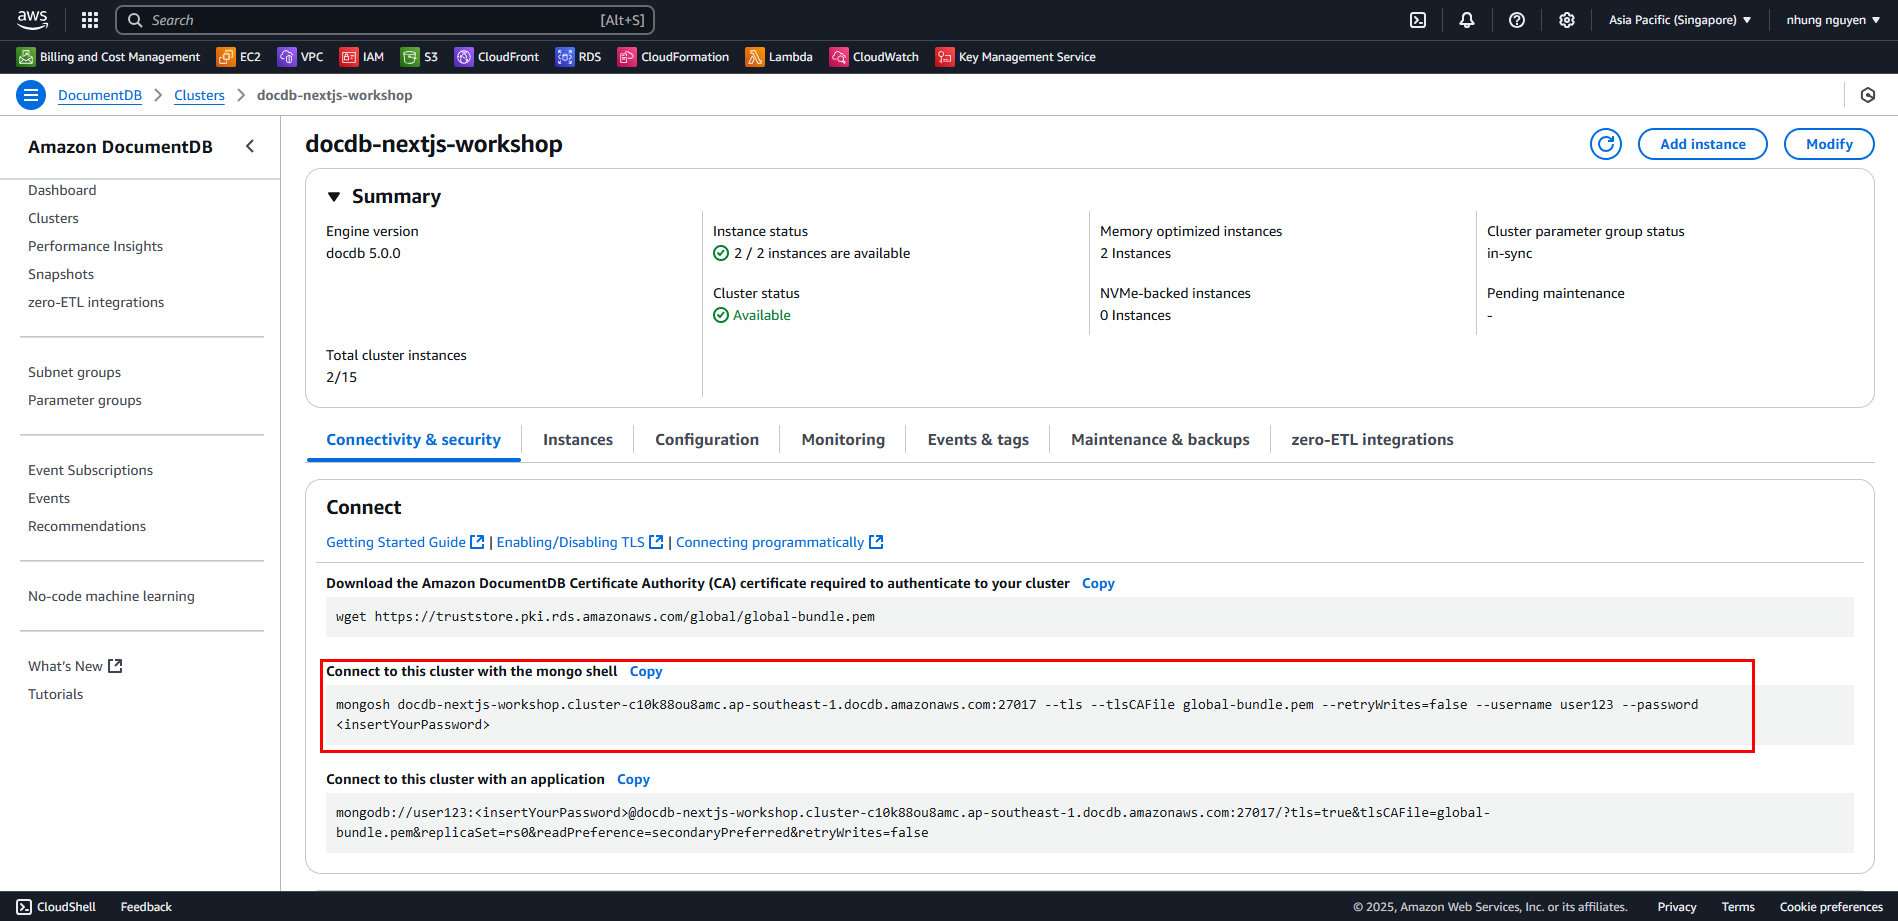Image resolution: width=1898 pixels, height=921 pixels.
Task: Open the IAM service shortcut
Action: 362,57
